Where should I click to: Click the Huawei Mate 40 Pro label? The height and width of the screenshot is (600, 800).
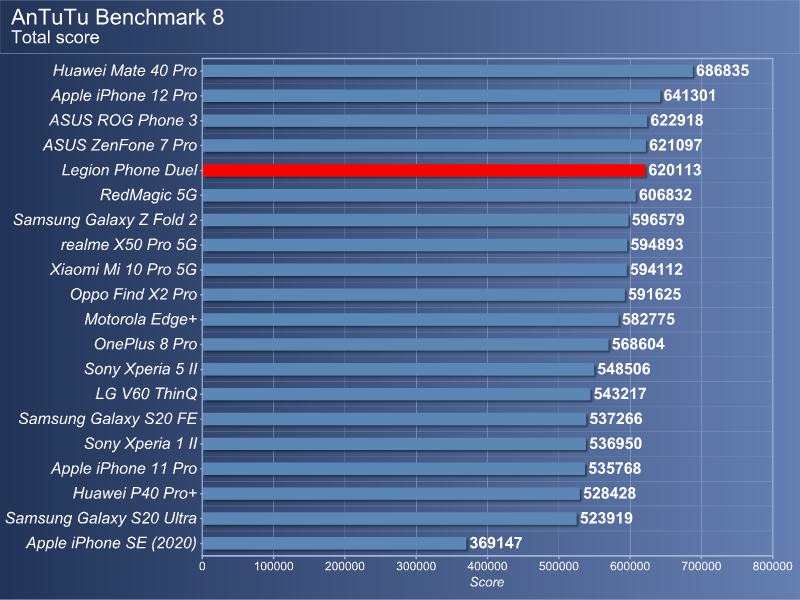(x=125, y=70)
